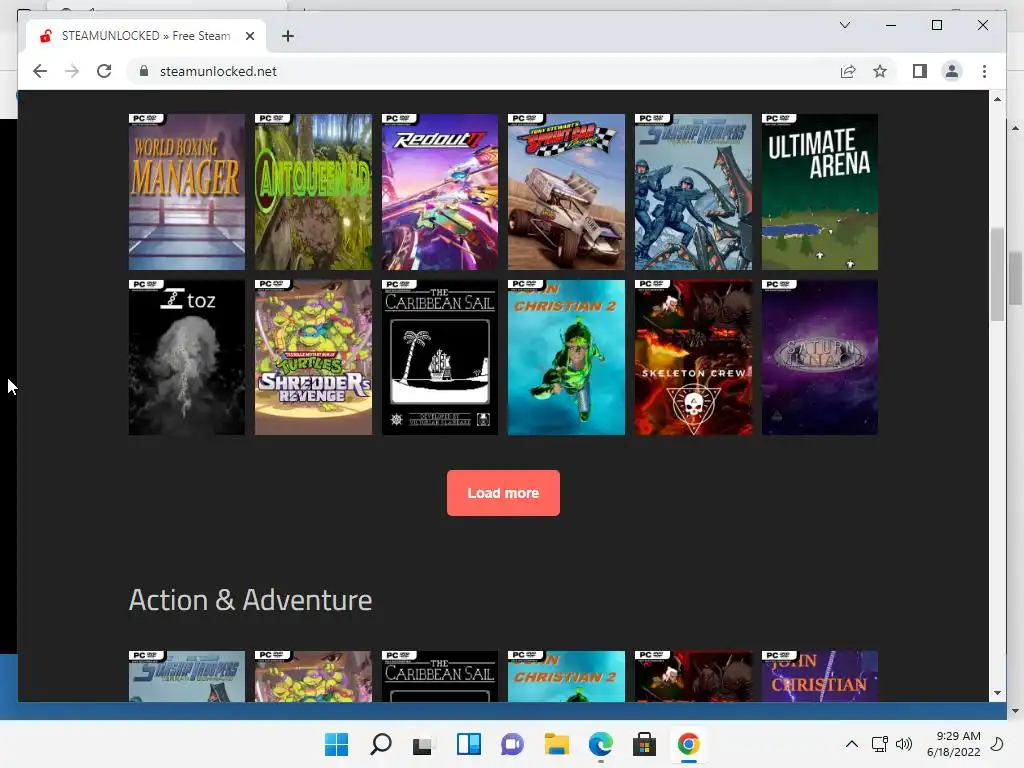Click the page vertical scrollbar thumb

pyautogui.click(x=997, y=274)
